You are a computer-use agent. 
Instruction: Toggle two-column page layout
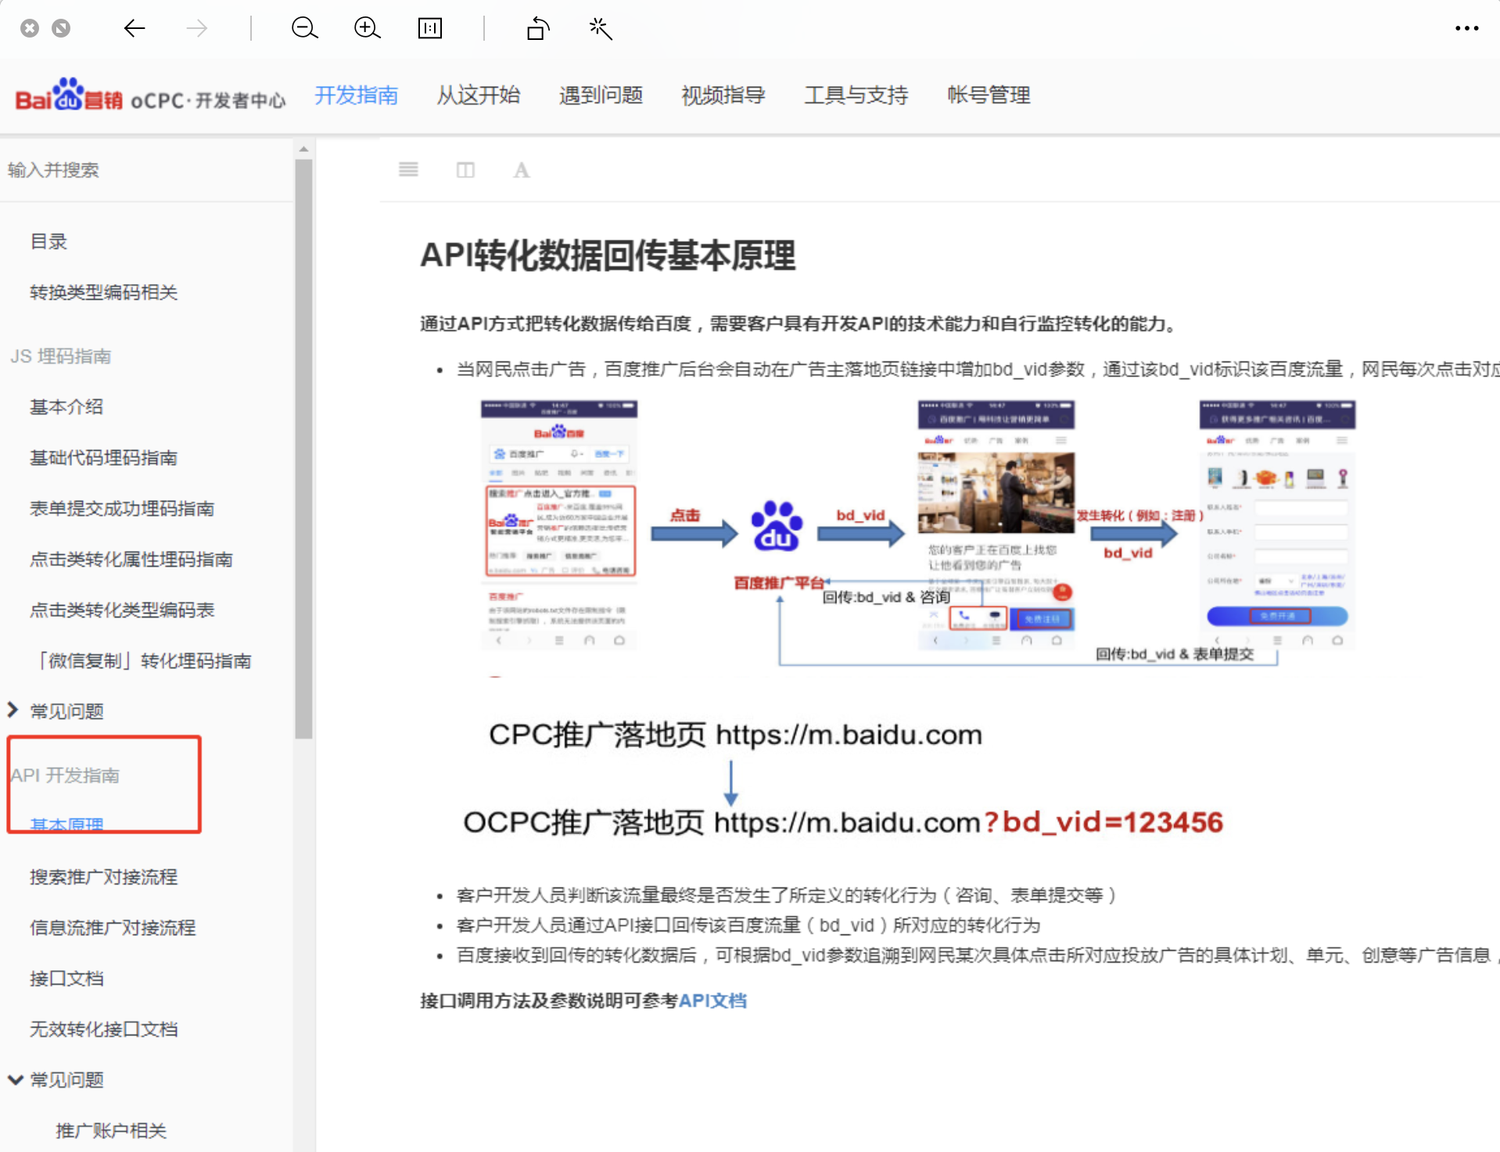click(x=465, y=169)
